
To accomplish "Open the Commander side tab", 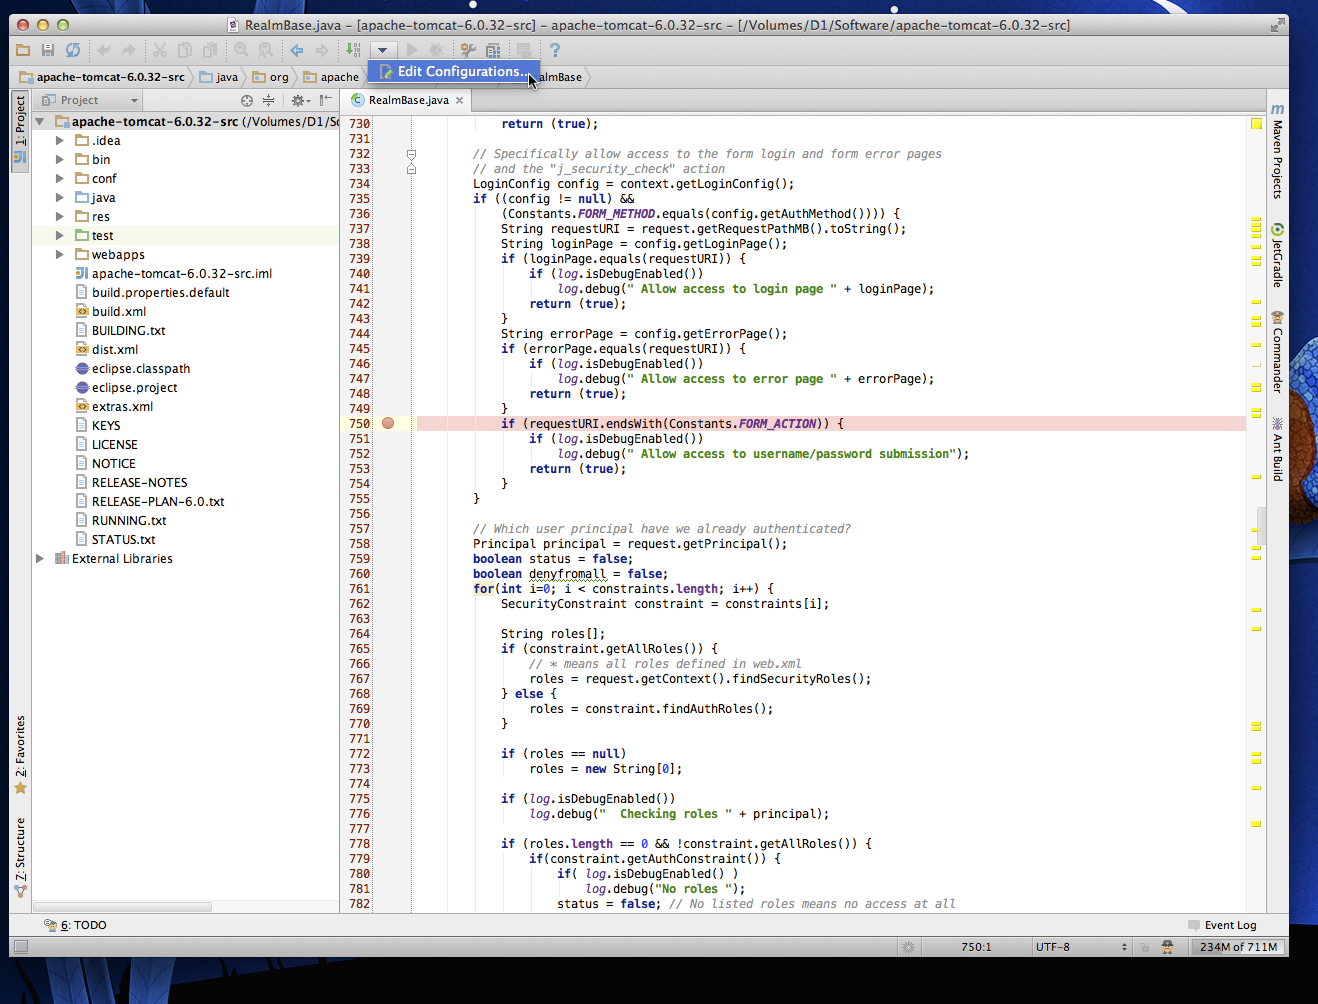I will click(1277, 352).
